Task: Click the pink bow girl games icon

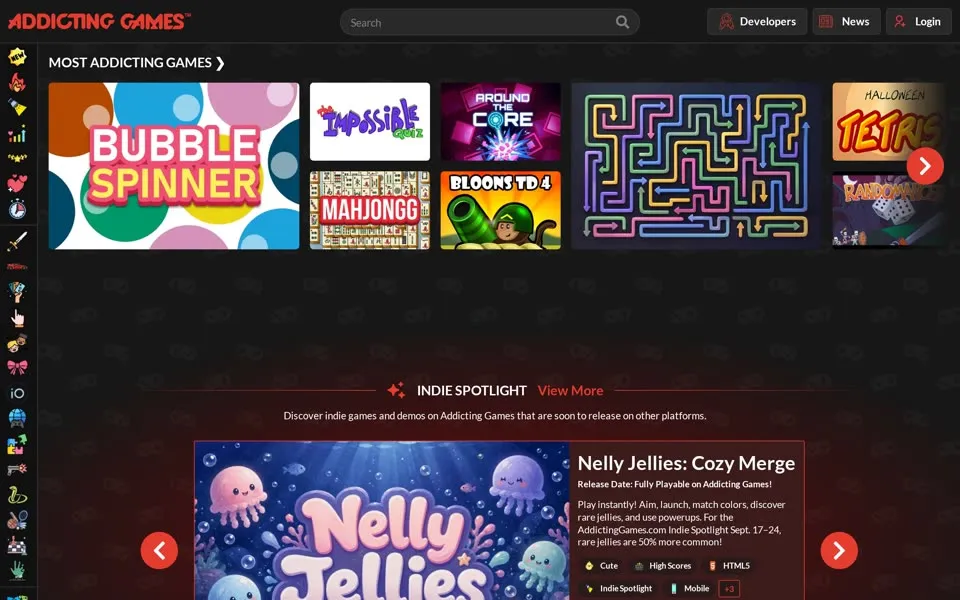Action: click(x=17, y=367)
